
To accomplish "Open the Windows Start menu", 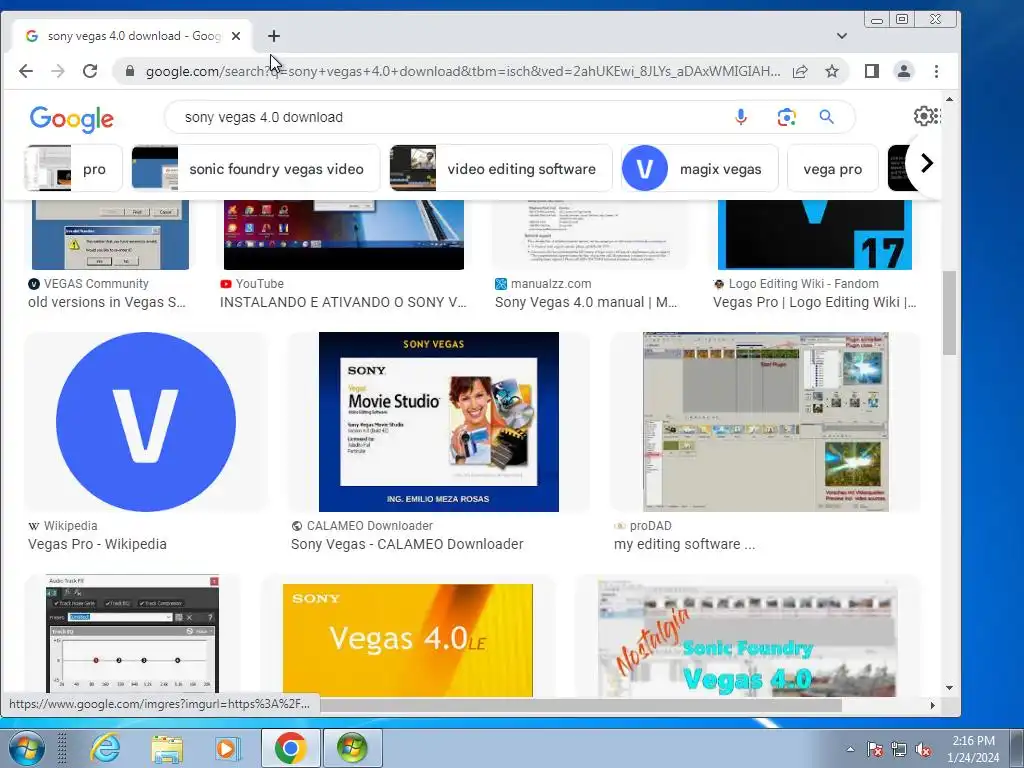I will [x=27, y=748].
